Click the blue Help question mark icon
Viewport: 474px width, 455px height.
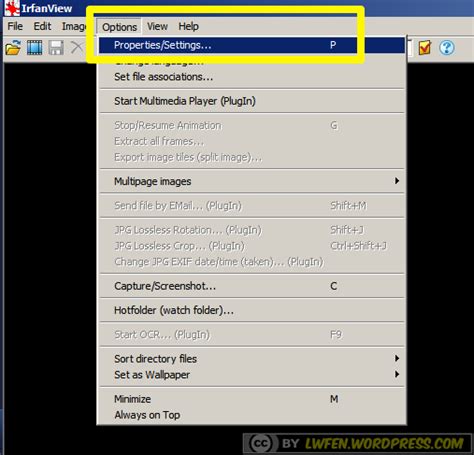447,47
